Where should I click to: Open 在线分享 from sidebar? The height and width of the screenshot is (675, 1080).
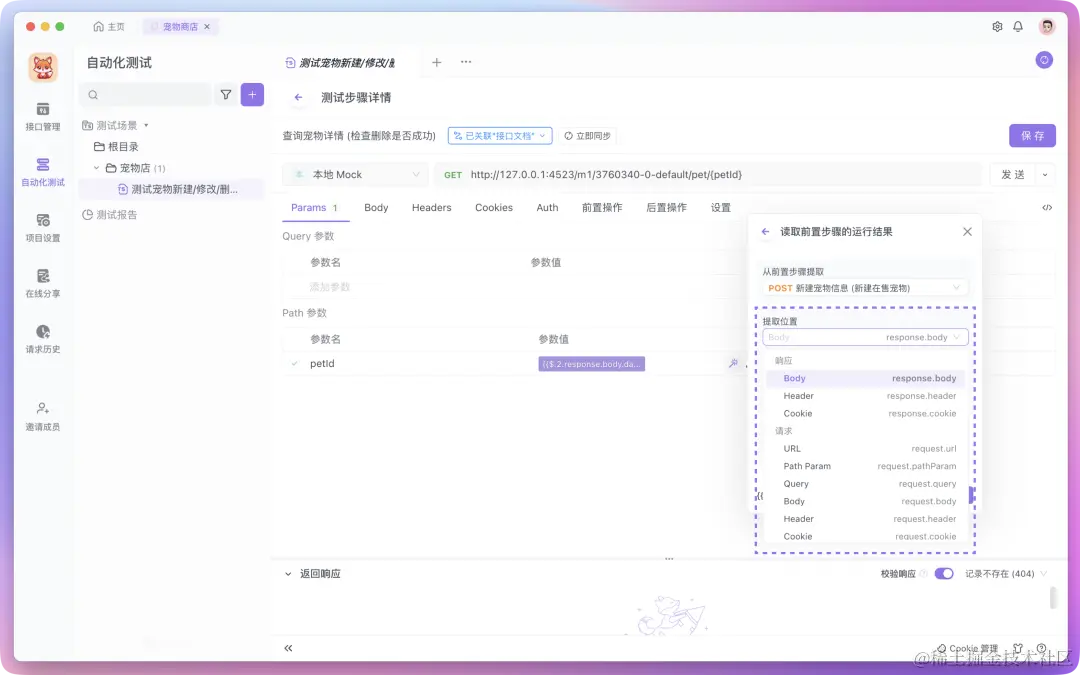[x=41, y=282]
